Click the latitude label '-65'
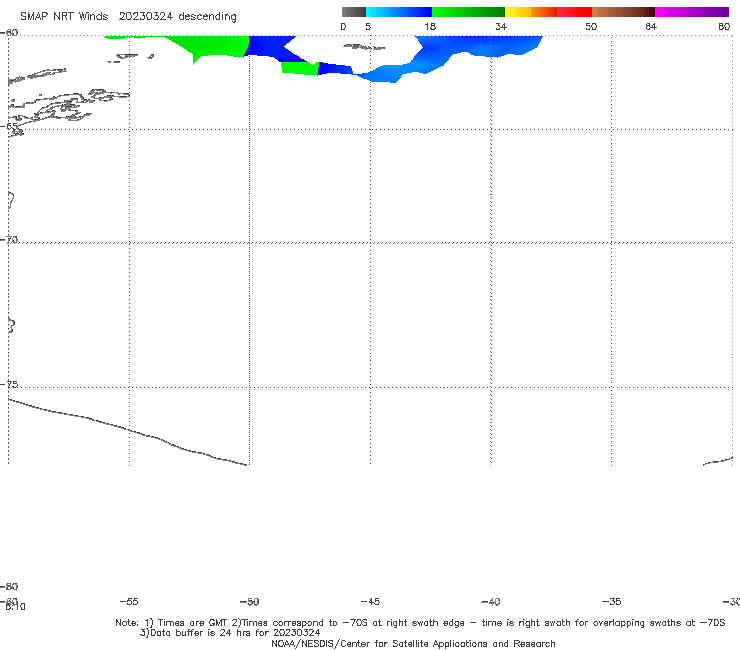Image resolution: width=740 pixels, height=650 pixels. click(x=9, y=126)
